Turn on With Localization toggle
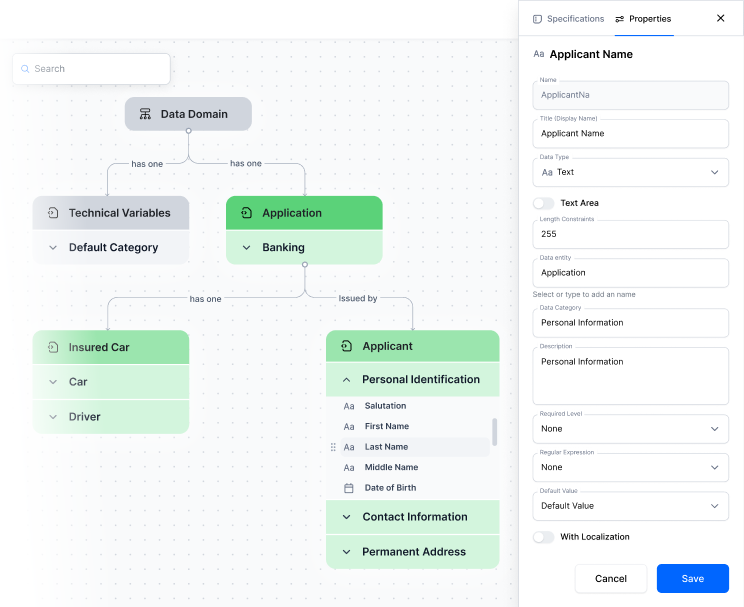Screen dimensions: 744x607 tap(543, 537)
